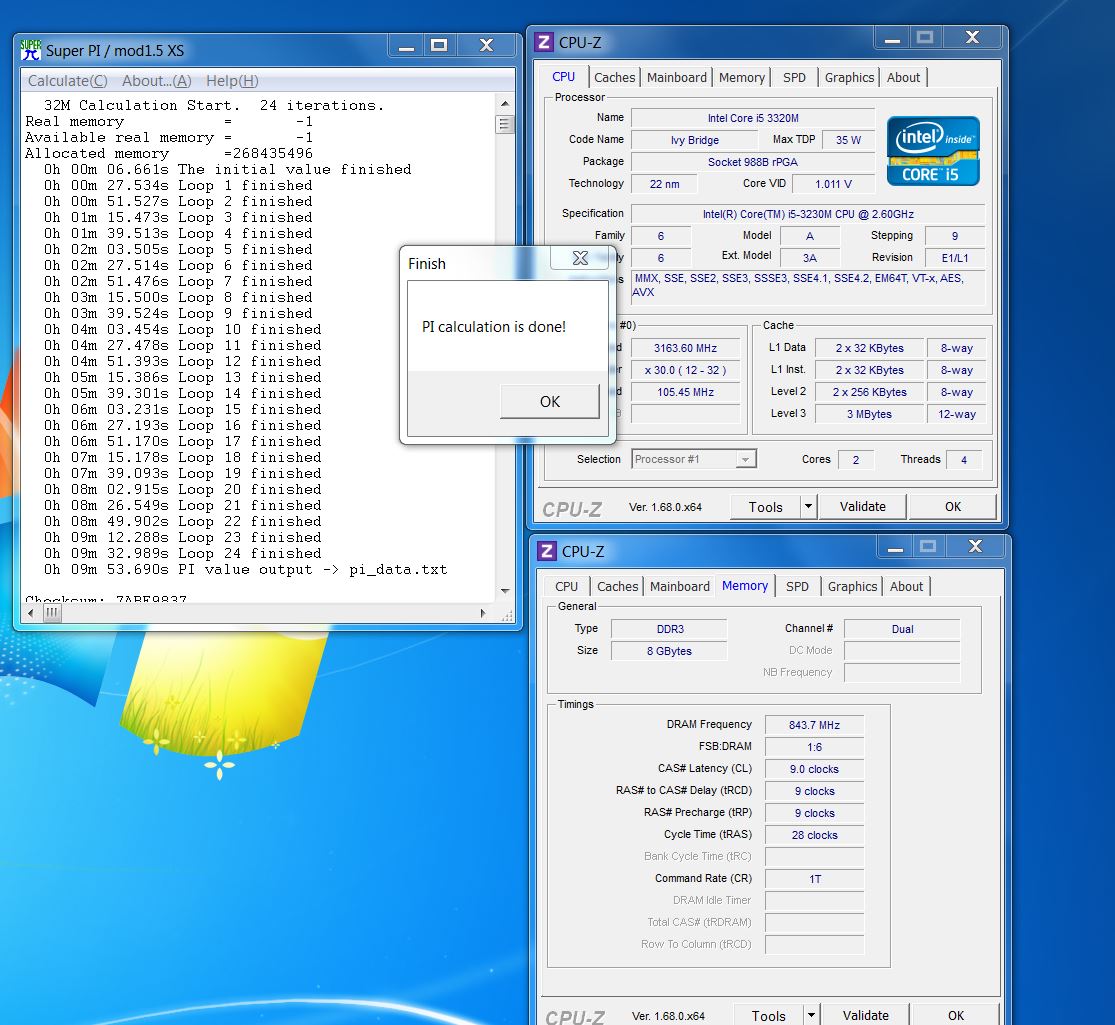
Task: Open Mainboard tab in lower CPU-Z window
Action: point(679,587)
